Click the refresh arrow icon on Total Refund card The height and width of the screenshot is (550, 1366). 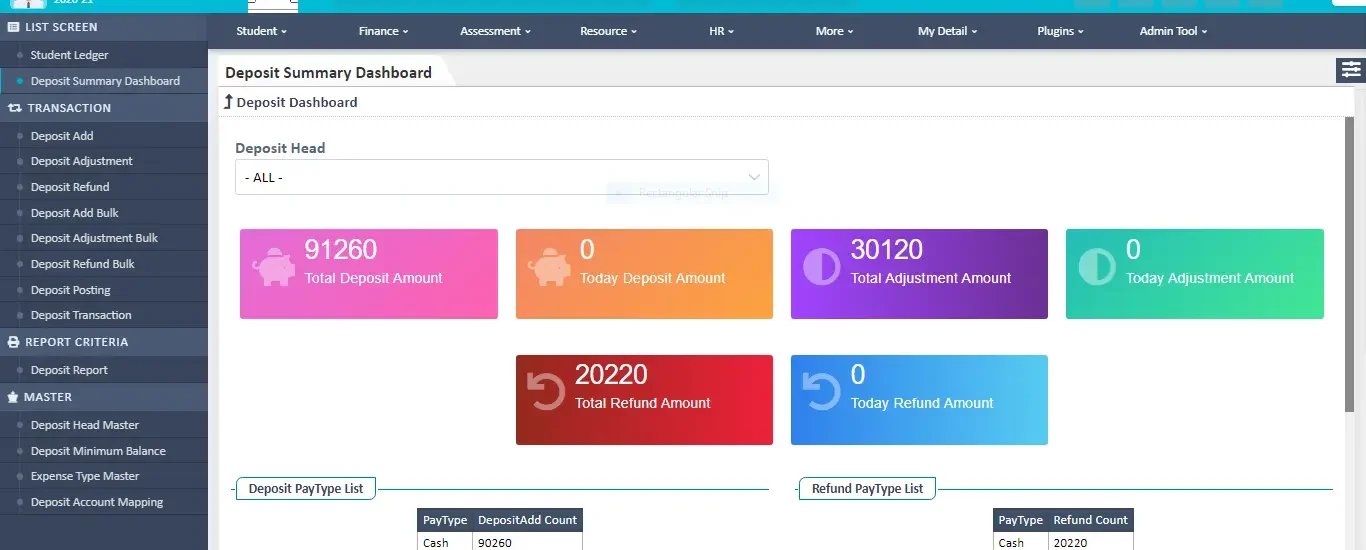[x=546, y=391]
